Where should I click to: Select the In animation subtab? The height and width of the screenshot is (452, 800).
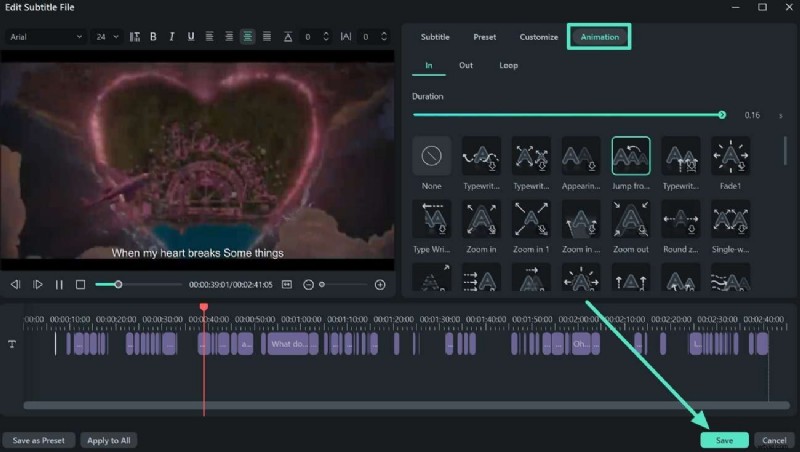click(x=429, y=65)
